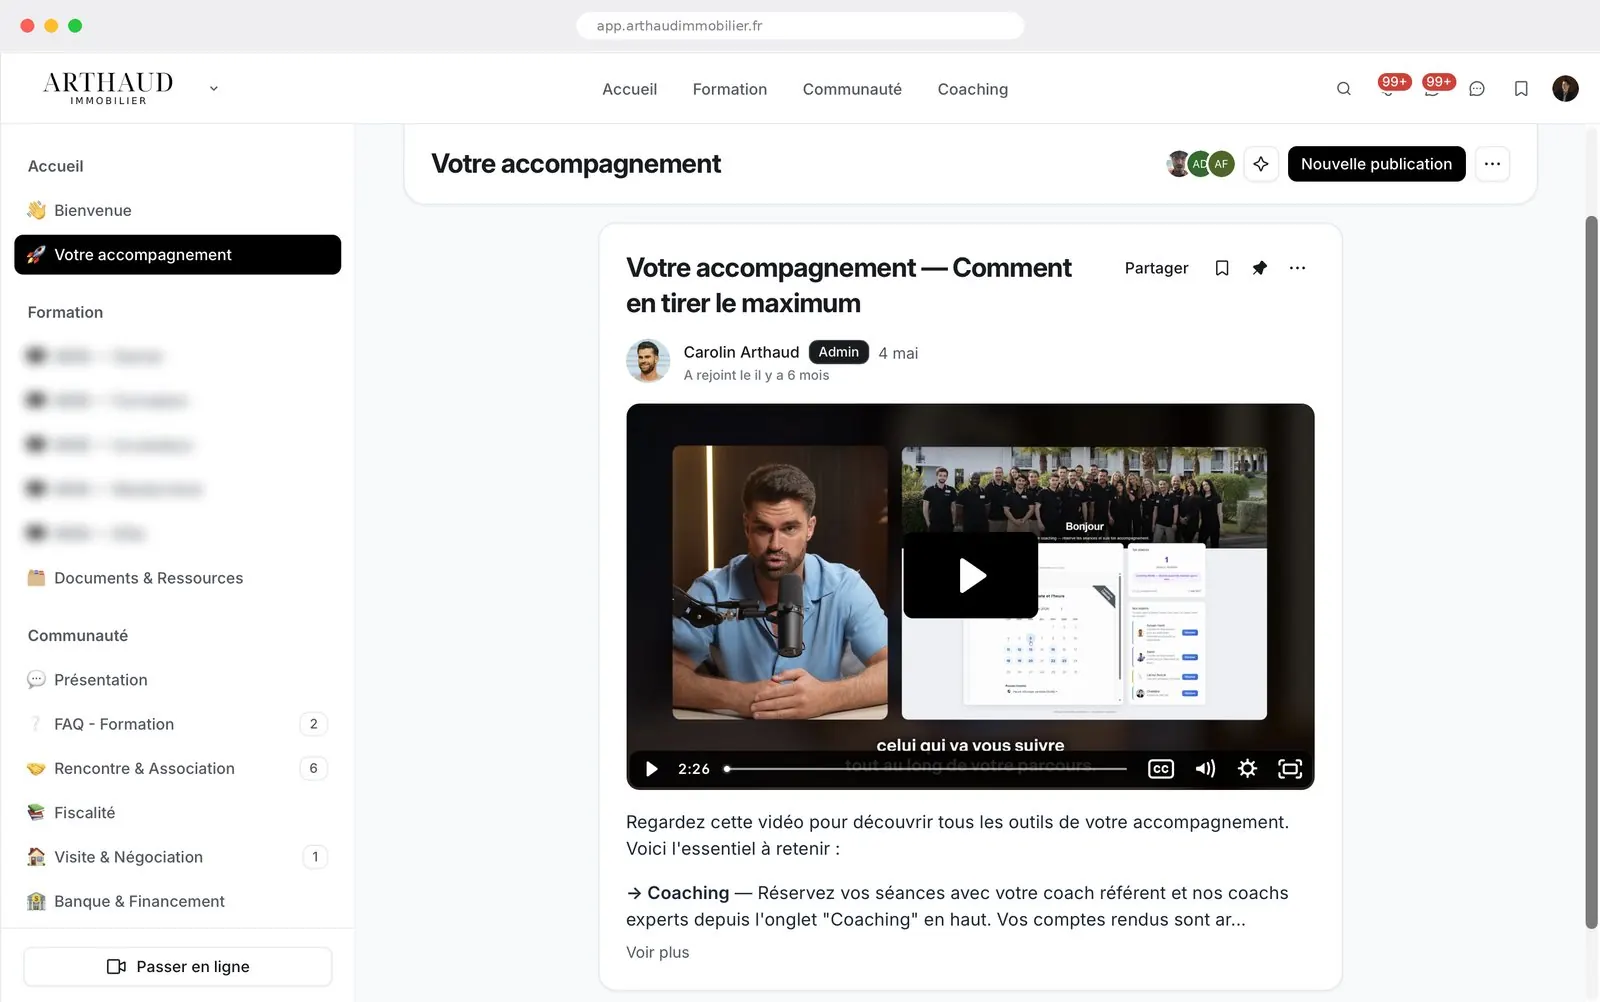Click the large play button on video
The image size is (1600, 1002).
click(x=970, y=575)
